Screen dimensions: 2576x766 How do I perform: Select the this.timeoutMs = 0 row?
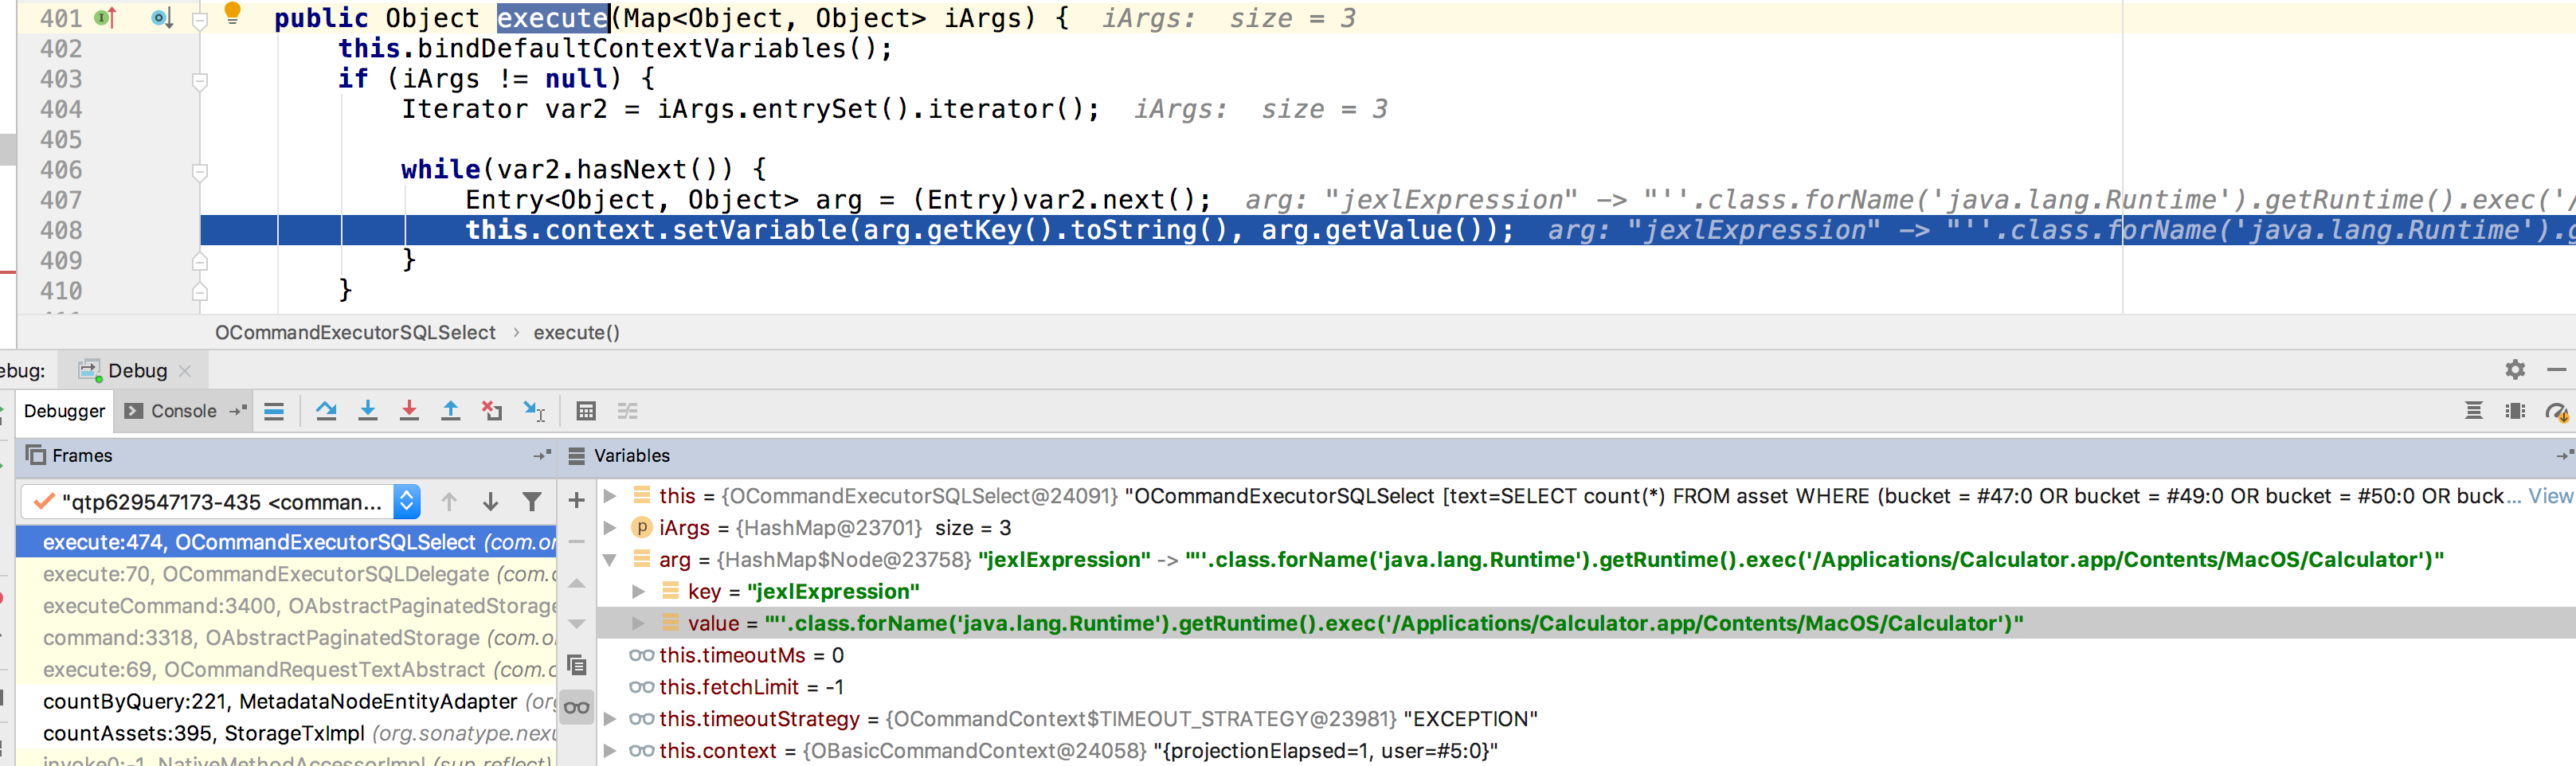(x=1586, y=655)
